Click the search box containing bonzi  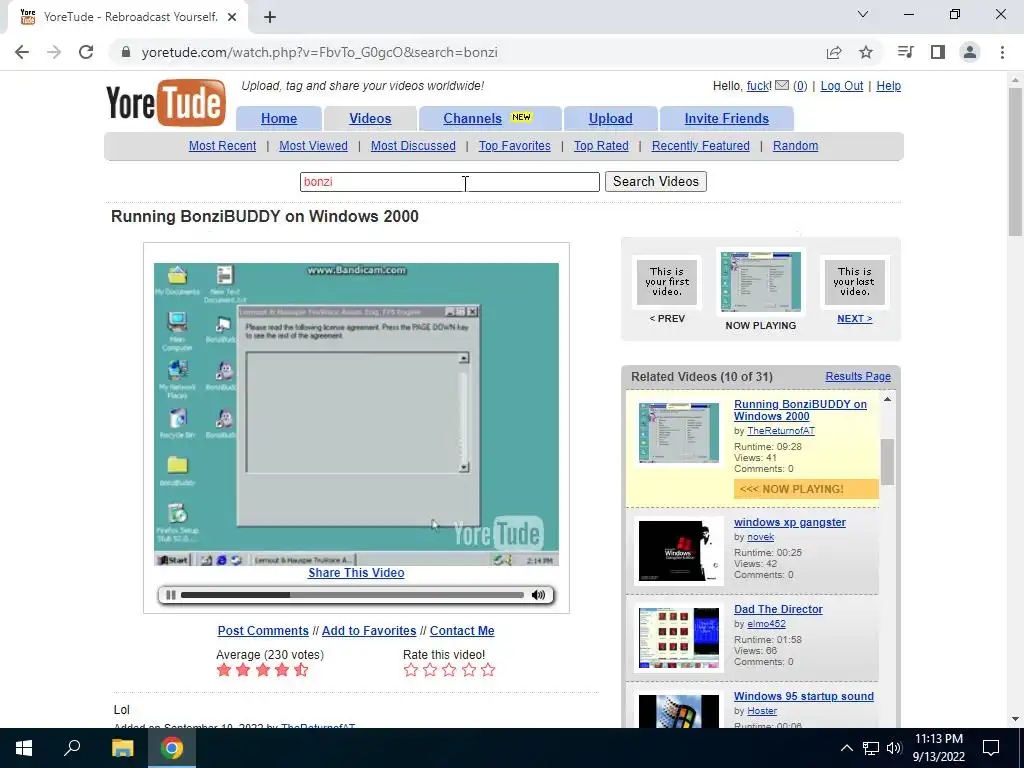[450, 182]
